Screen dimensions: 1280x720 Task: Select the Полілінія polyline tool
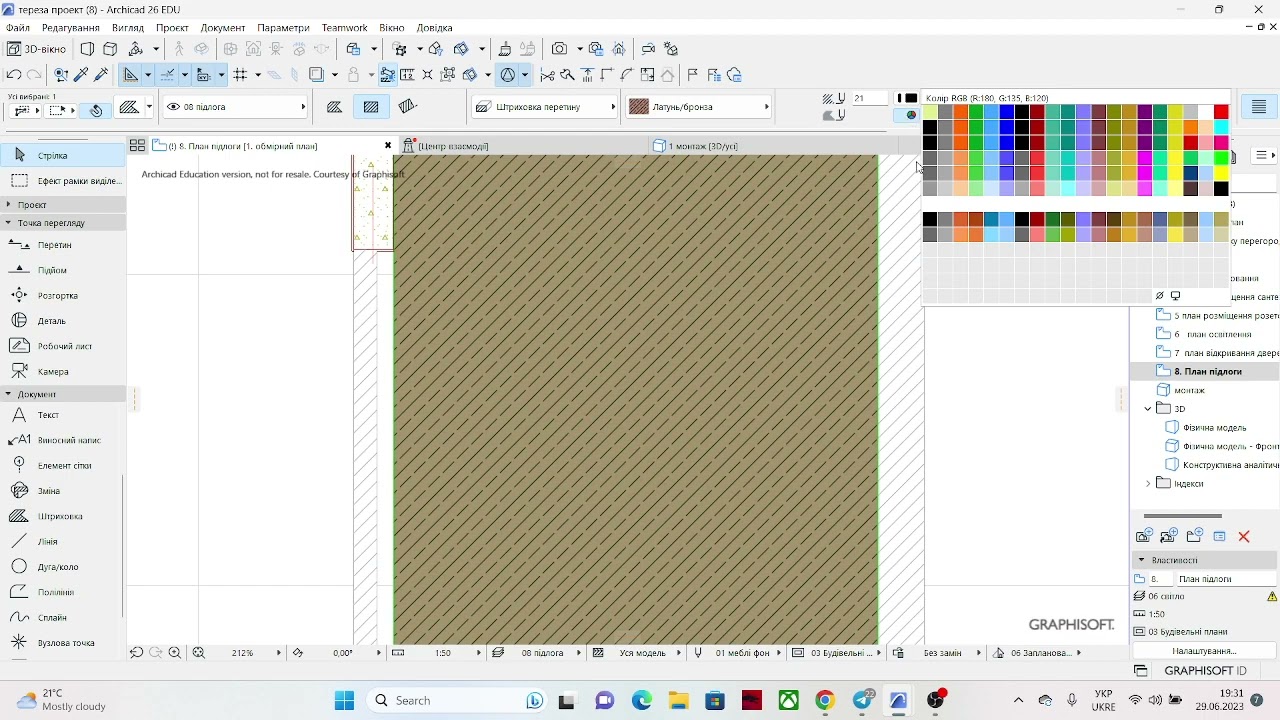pyautogui.click(x=63, y=592)
